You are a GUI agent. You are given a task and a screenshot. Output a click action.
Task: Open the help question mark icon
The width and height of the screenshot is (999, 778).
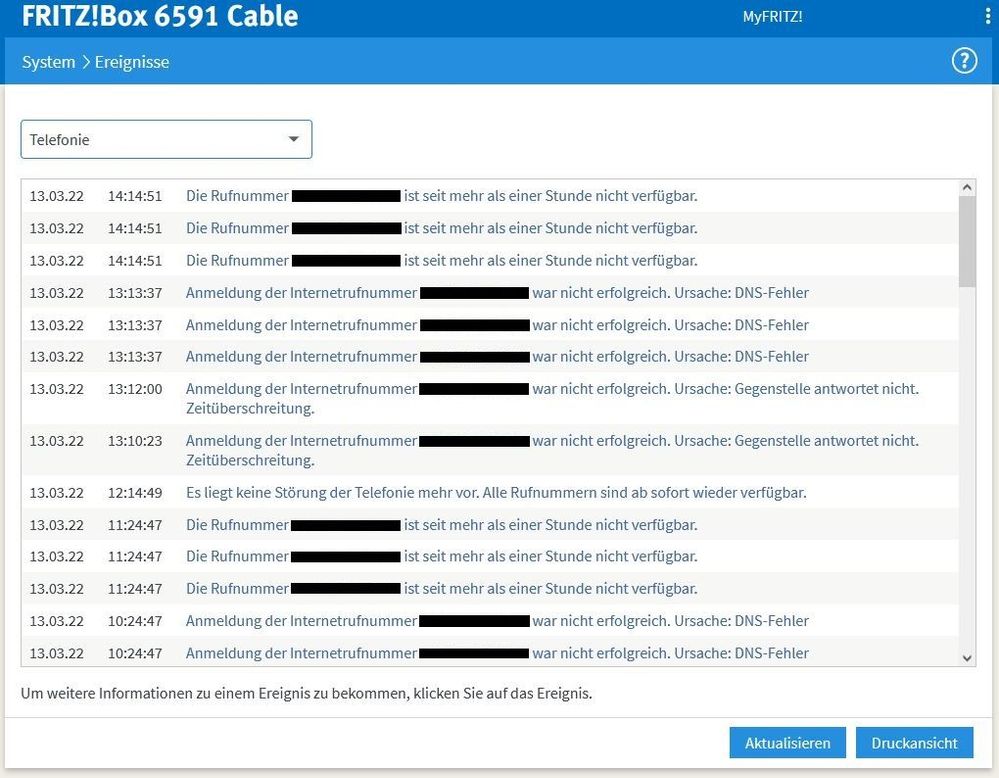click(964, 61)
